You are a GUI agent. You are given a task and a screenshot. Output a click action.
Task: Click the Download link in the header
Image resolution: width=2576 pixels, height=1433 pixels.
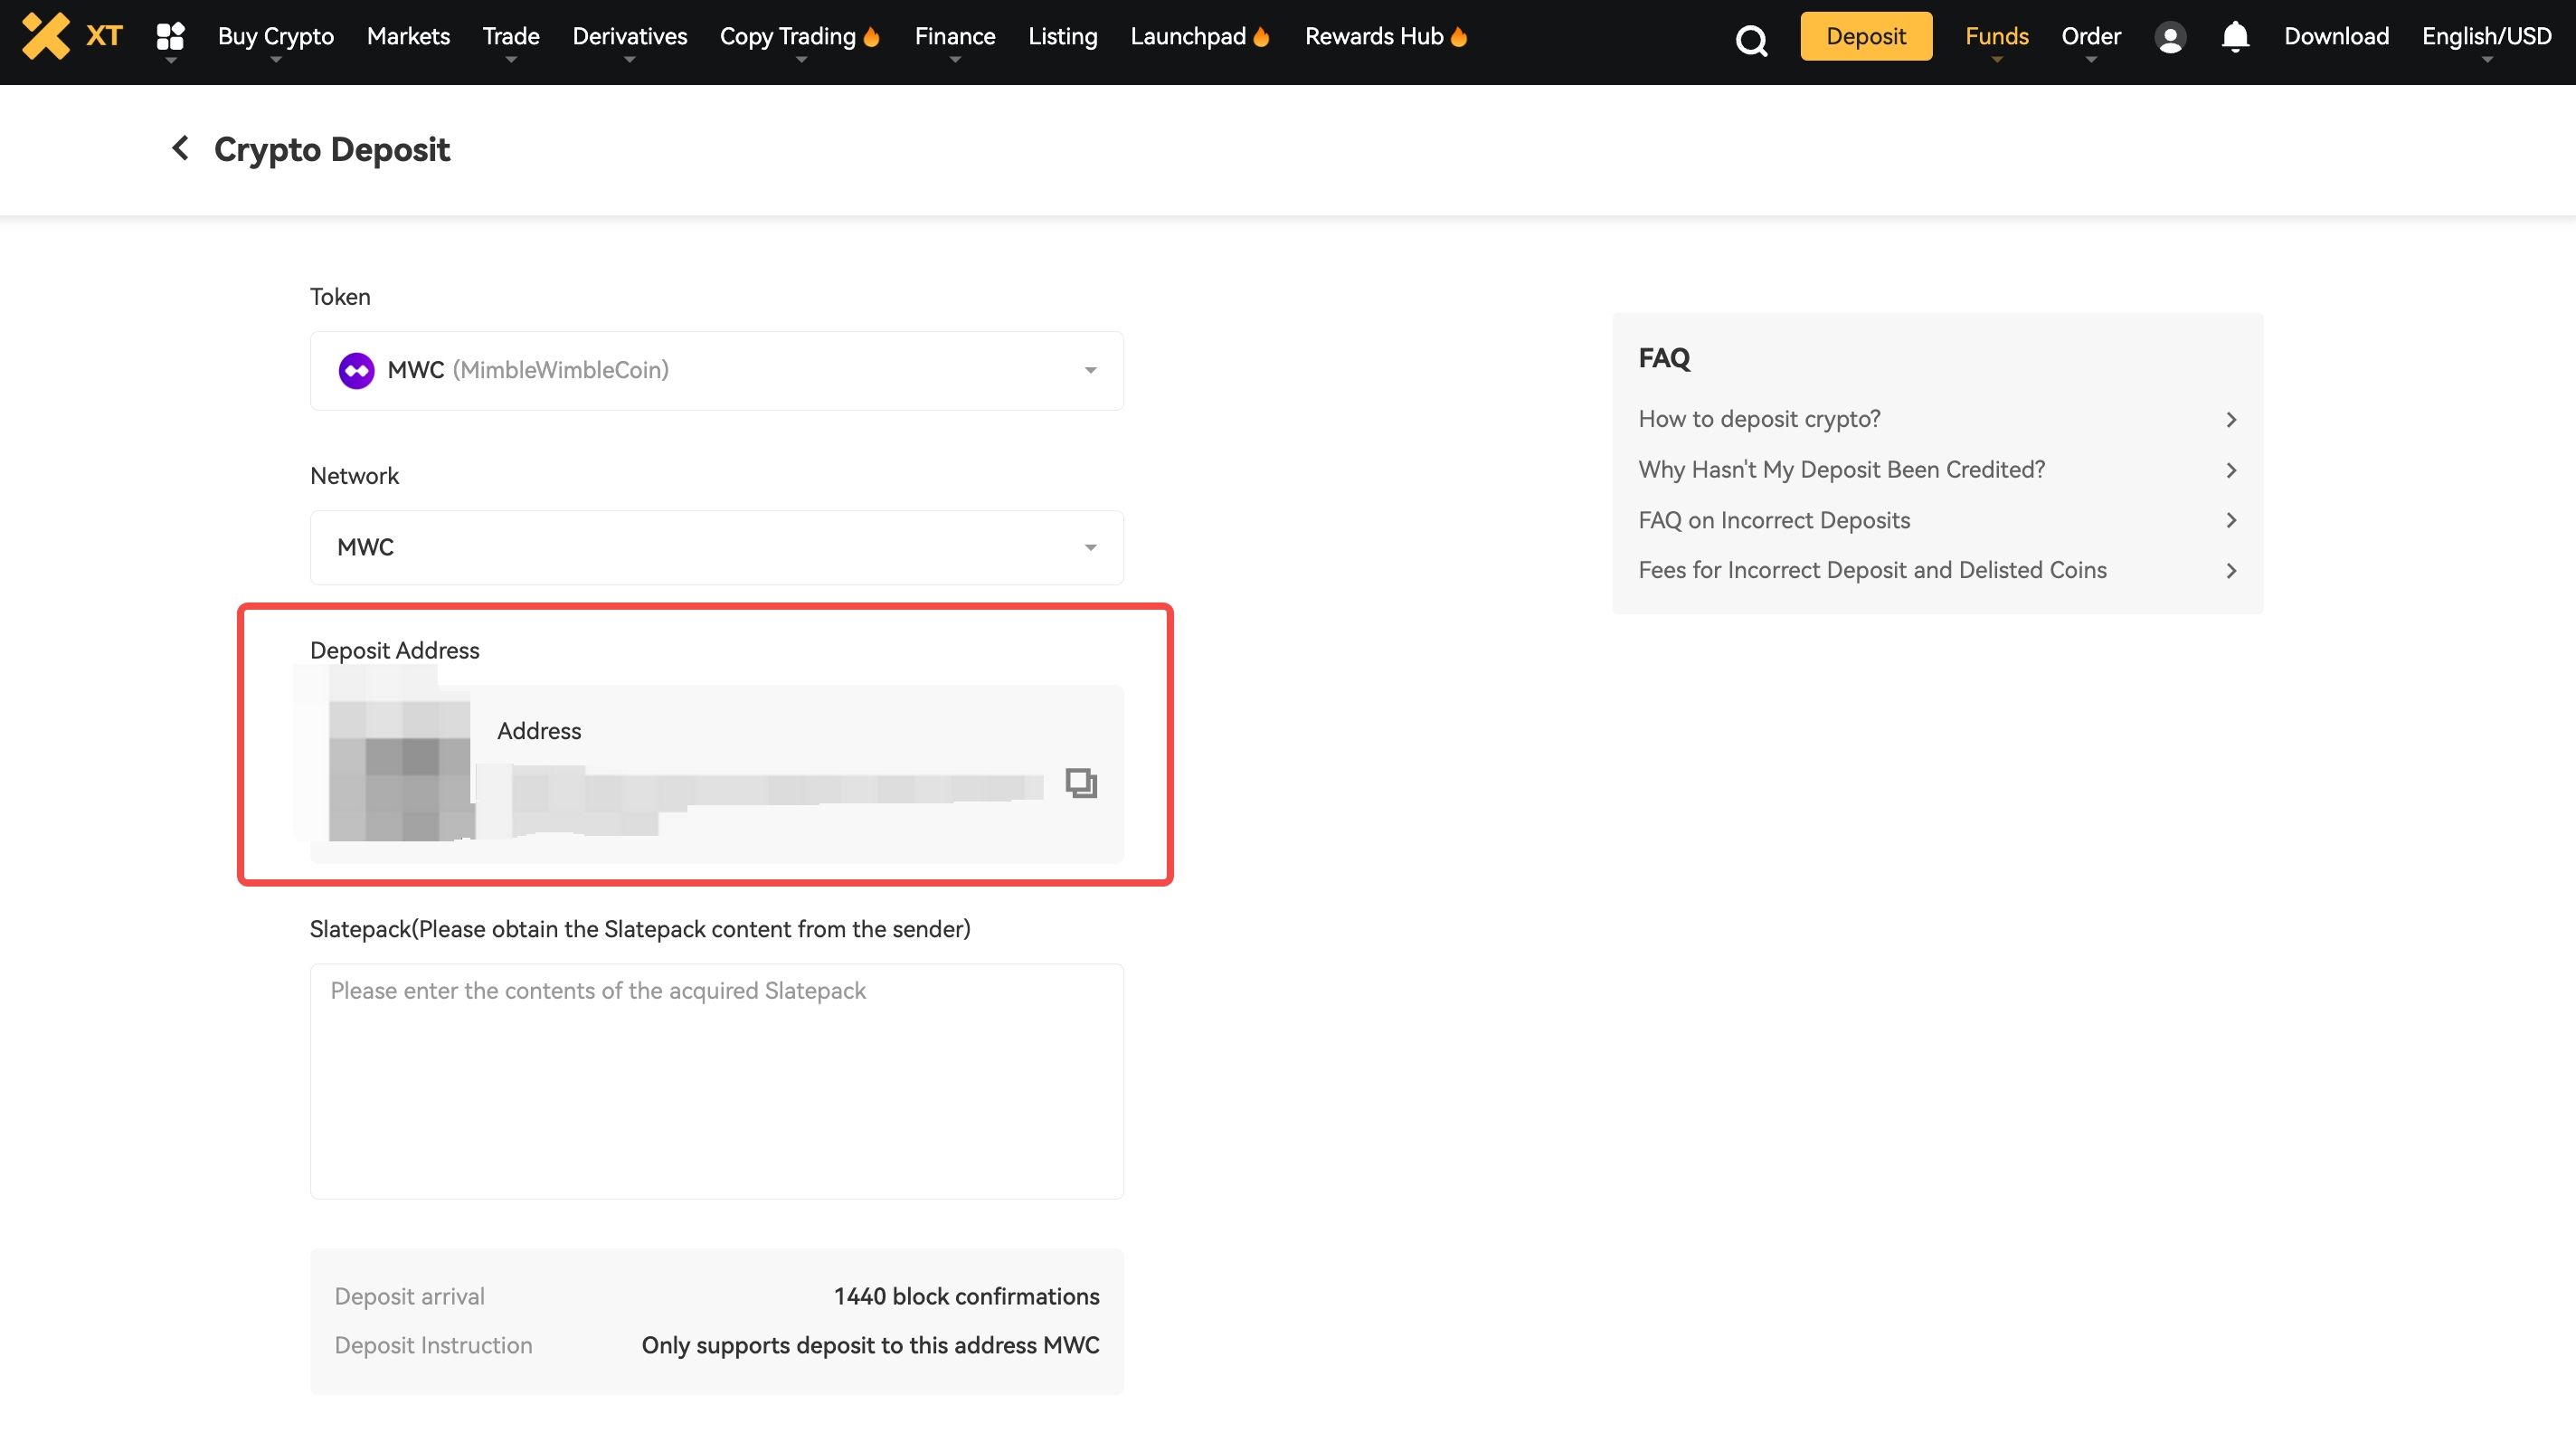coord(2336,37)
